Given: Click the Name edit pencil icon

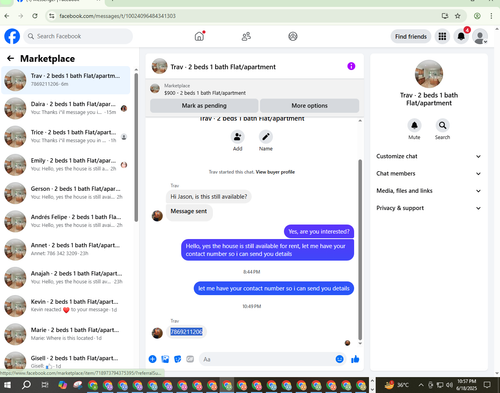Looking at the screenshot, I should coord(266,137).
